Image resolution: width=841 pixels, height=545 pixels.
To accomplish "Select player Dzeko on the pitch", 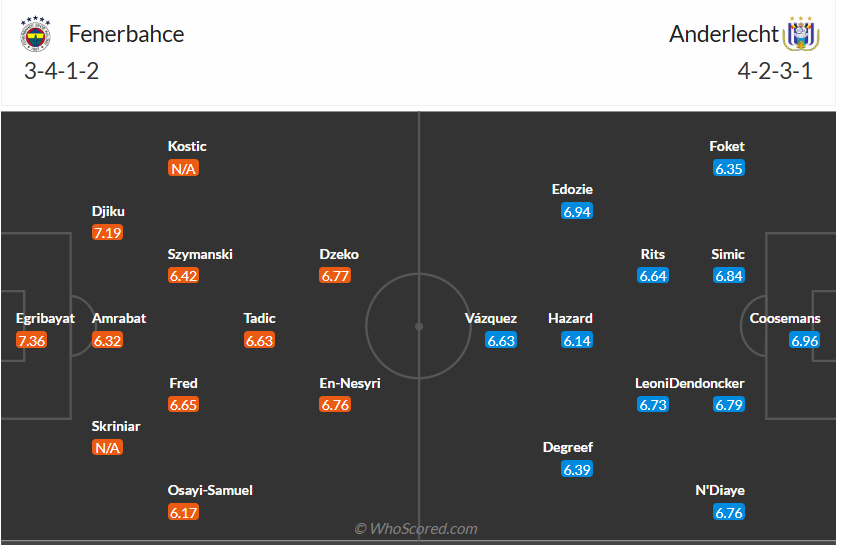I will [x=339, y=254].
